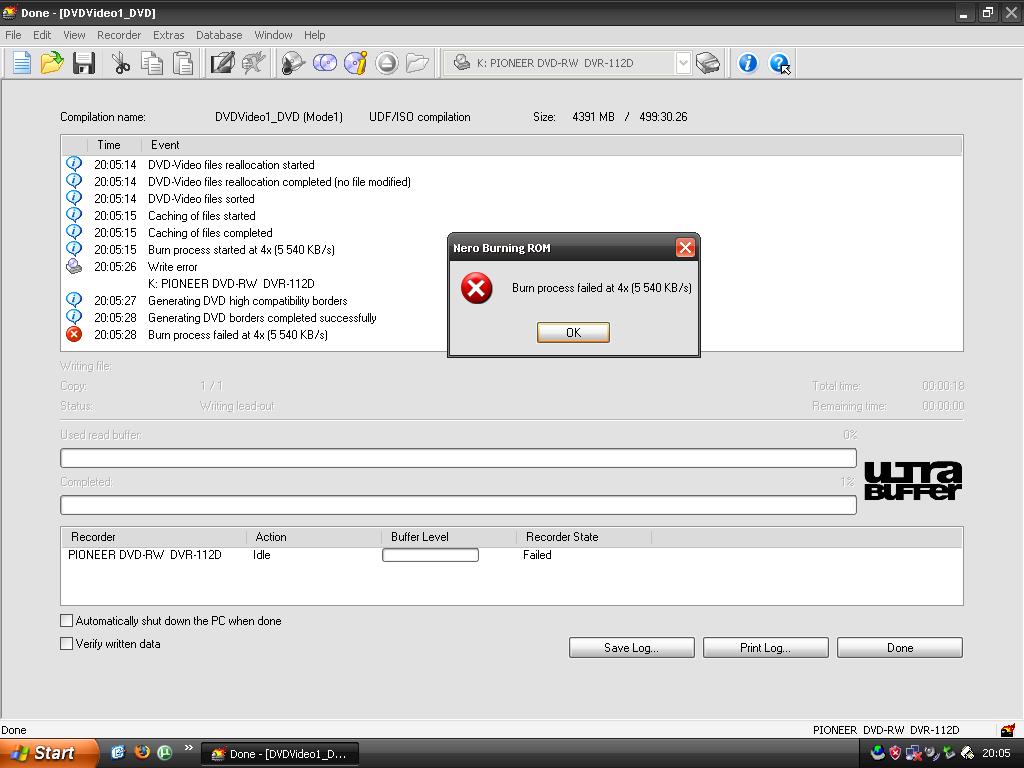Screen dimensions: 1024x768
Task: Open the Edit menu
Action: coord(42,35)
